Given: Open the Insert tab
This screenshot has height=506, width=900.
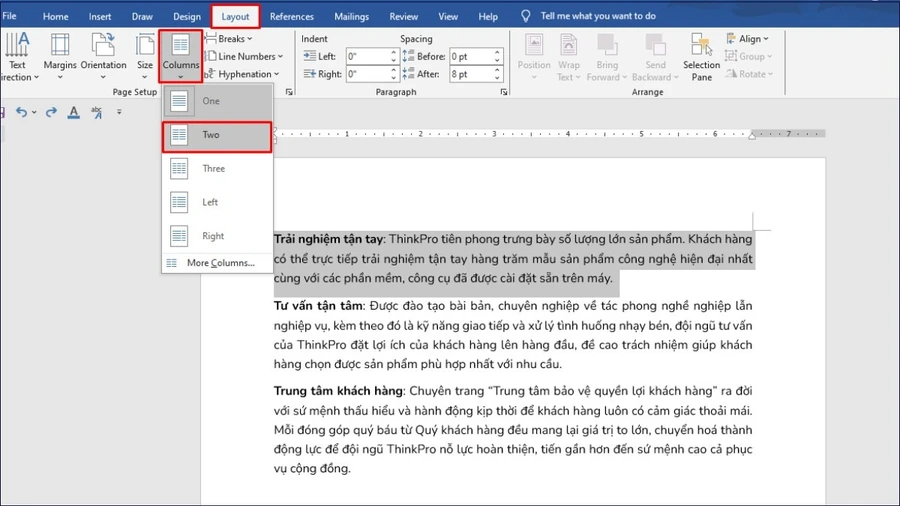Looking at the screenshot, I should 100,16.
